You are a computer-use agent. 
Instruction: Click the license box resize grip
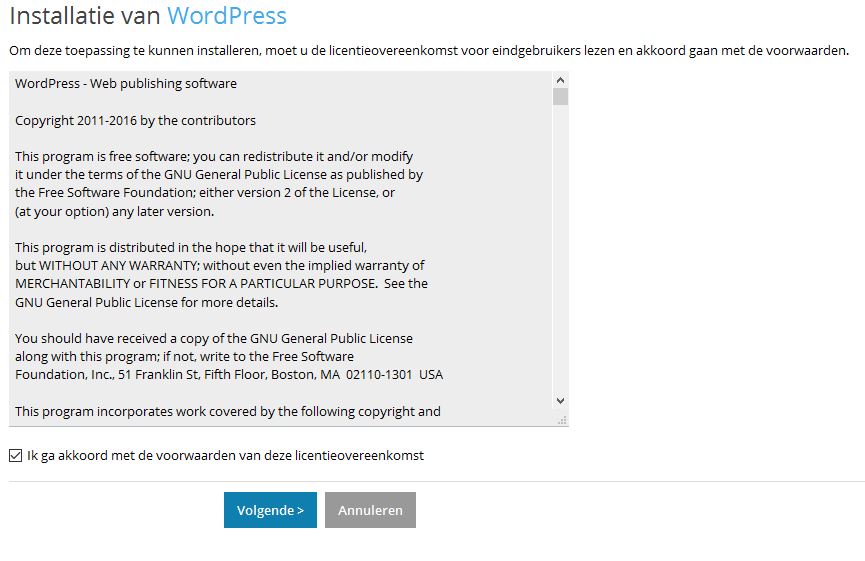(561, 420)
